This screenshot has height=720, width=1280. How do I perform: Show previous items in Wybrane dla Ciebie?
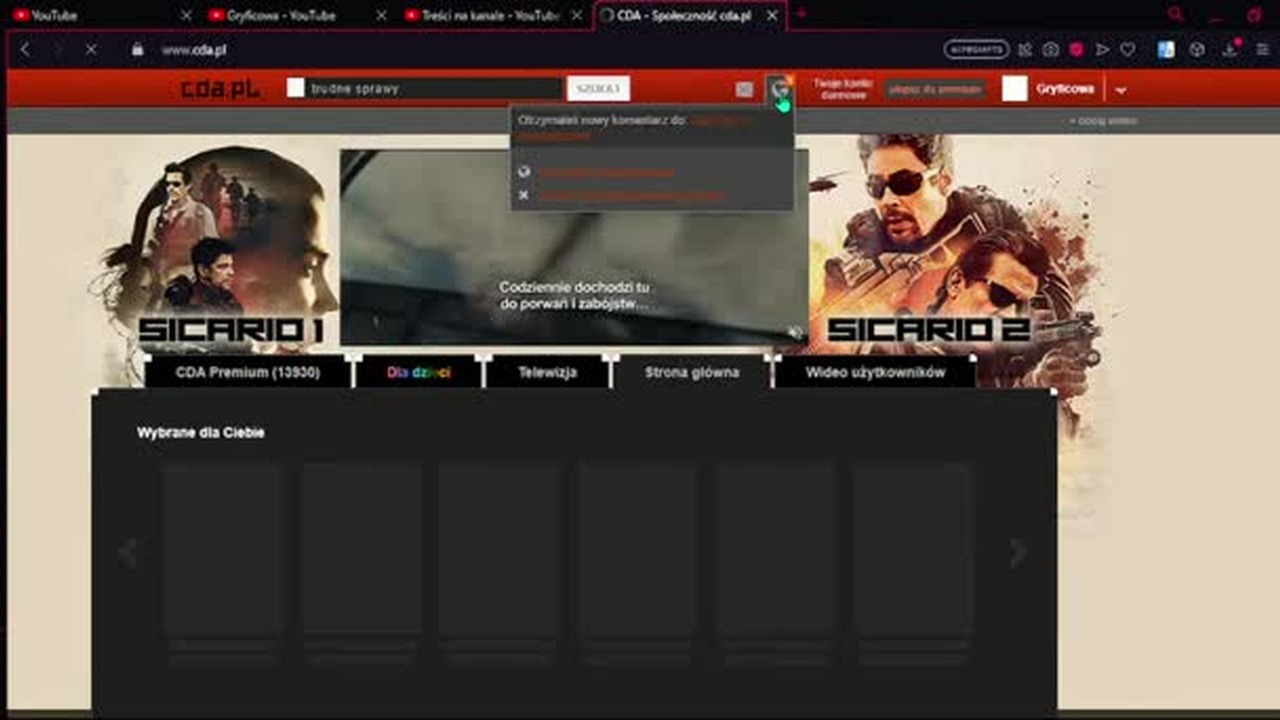coord(128,553)
